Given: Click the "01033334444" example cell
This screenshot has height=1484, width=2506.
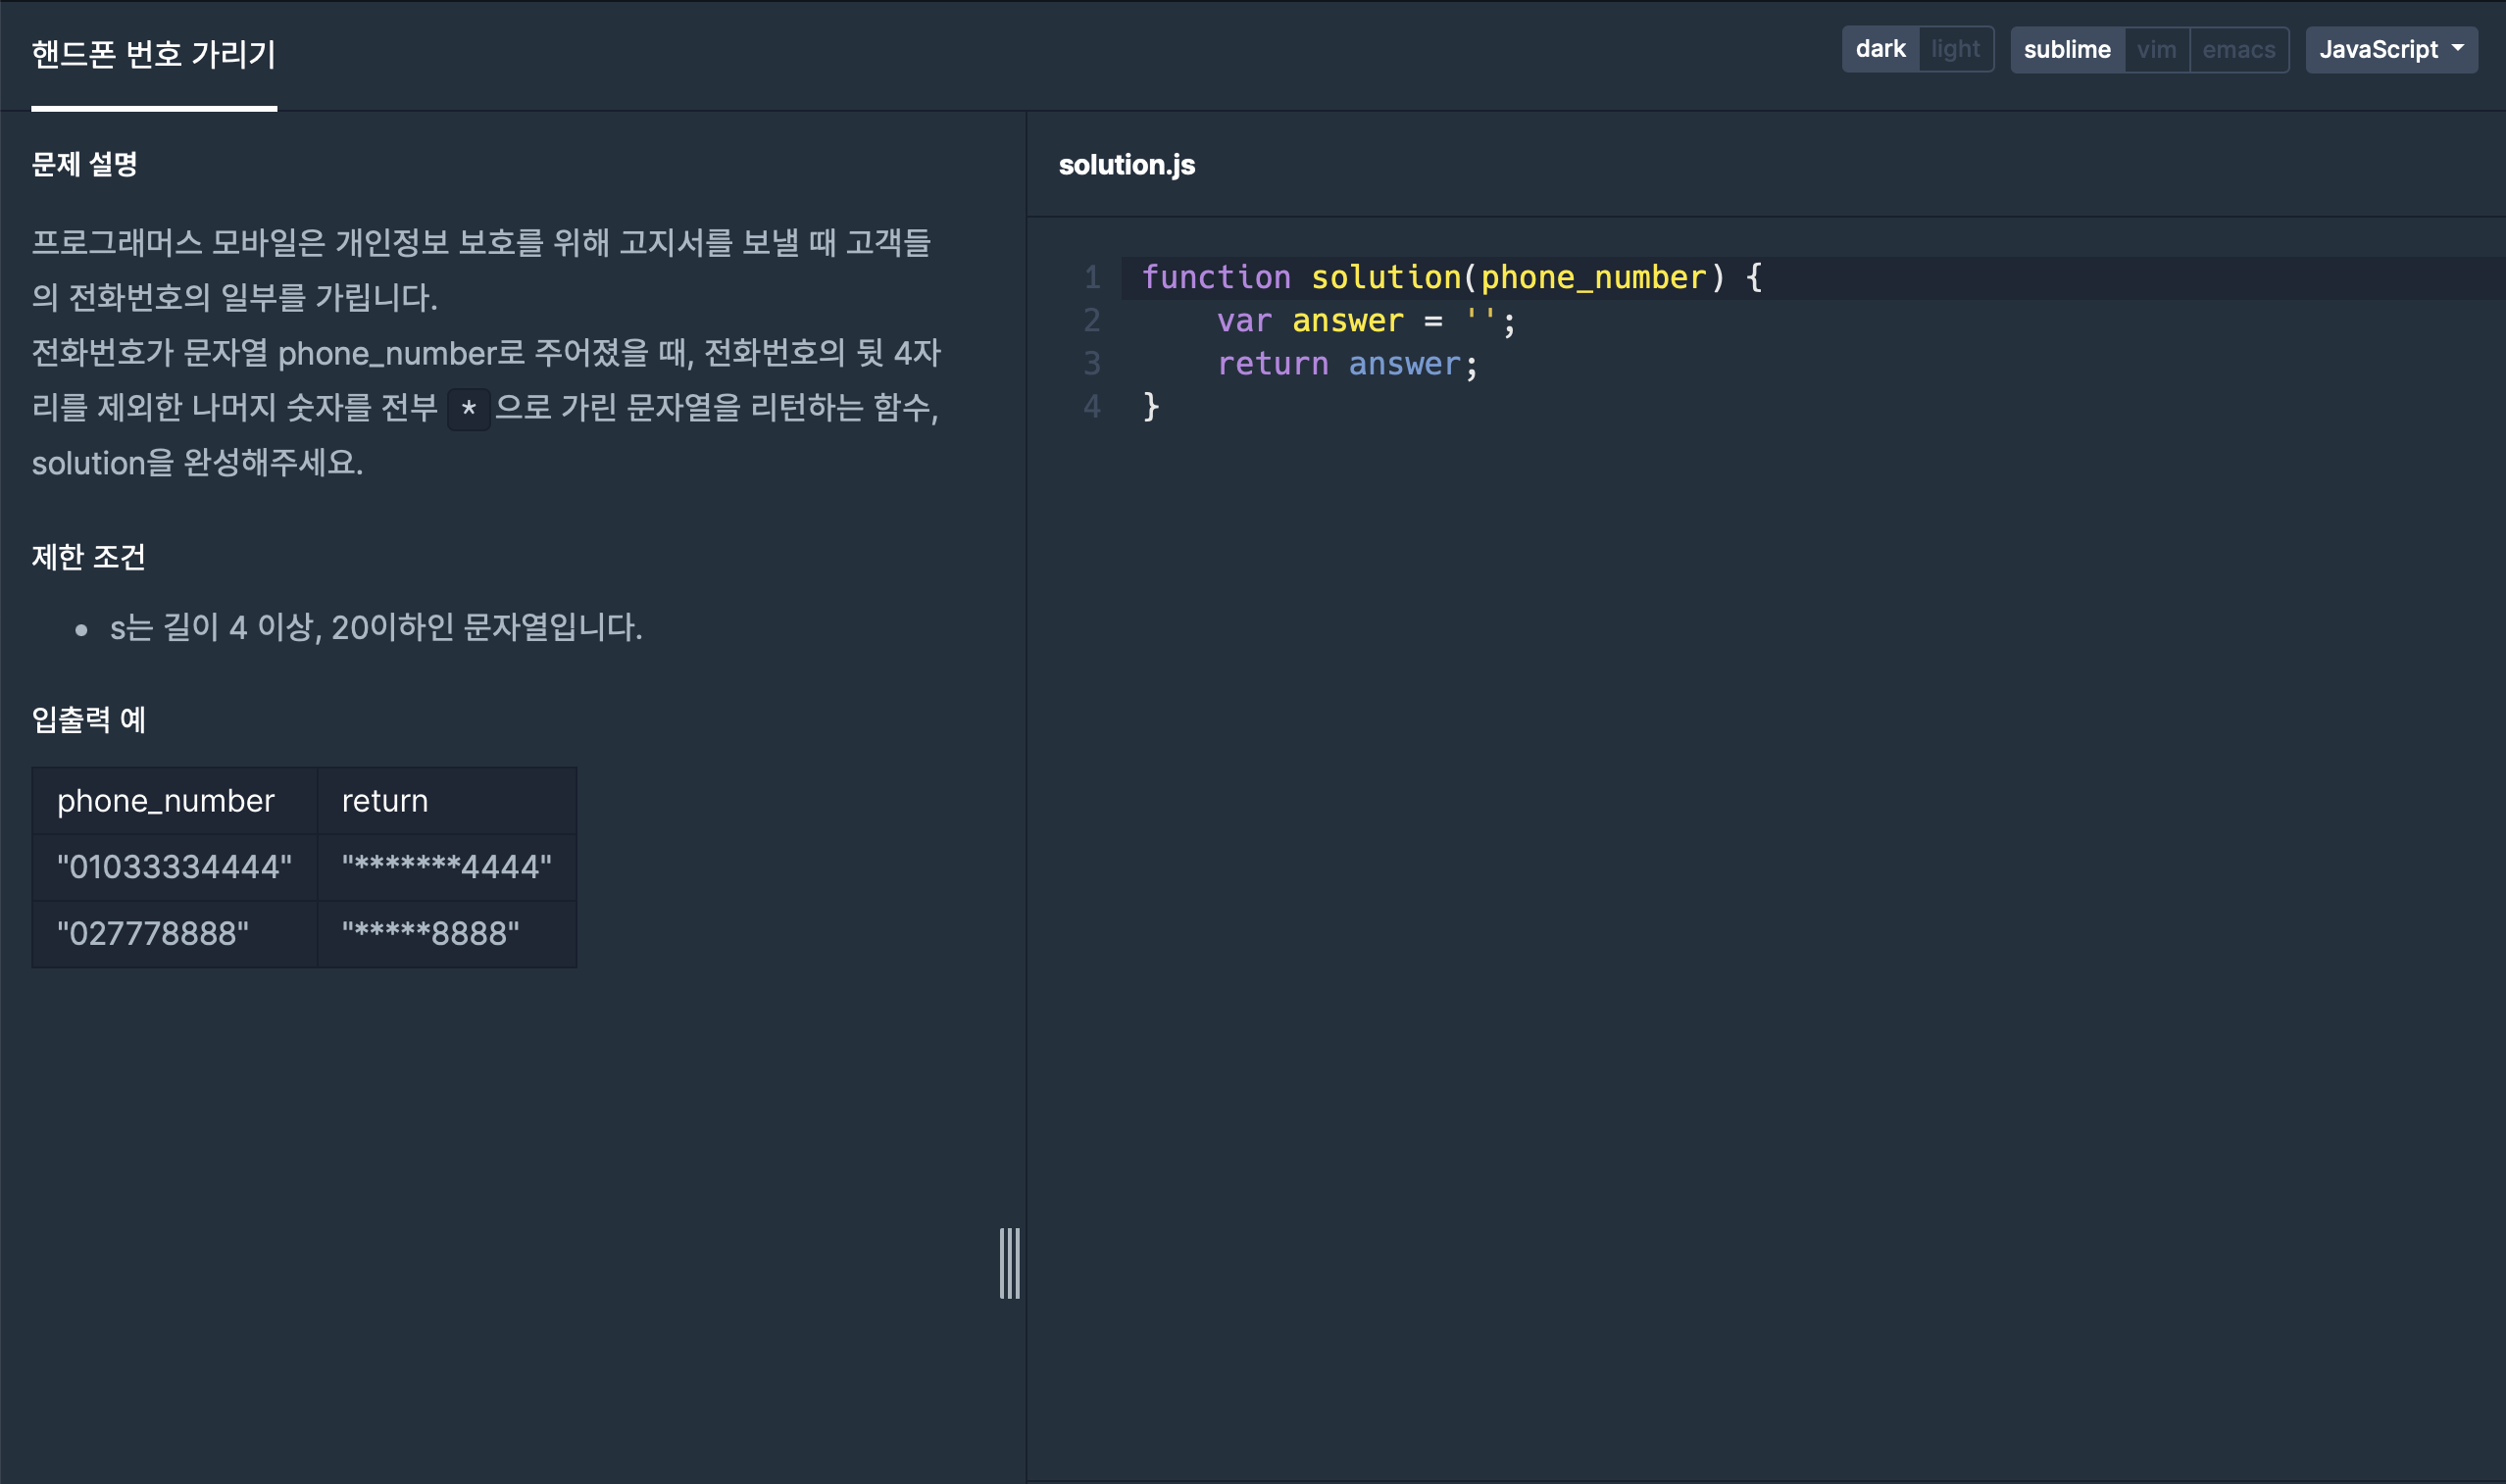Looking at the screenshot, I should click(174, 867).
